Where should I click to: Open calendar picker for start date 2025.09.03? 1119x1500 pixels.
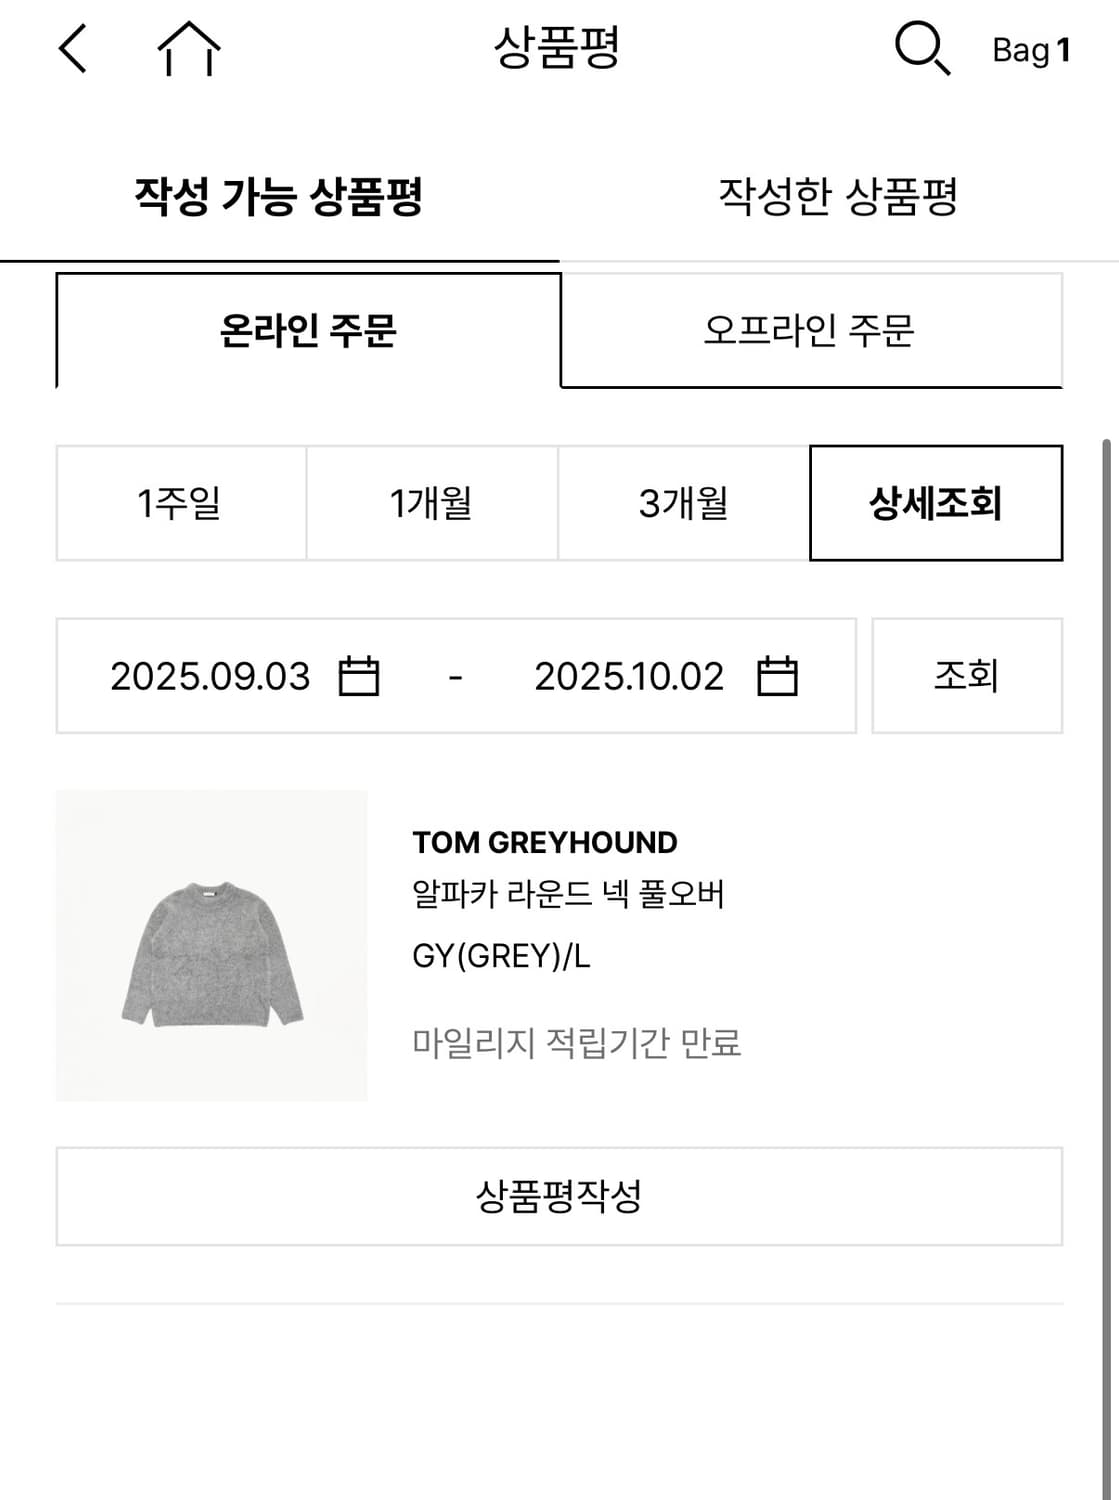tap(362, 675)
